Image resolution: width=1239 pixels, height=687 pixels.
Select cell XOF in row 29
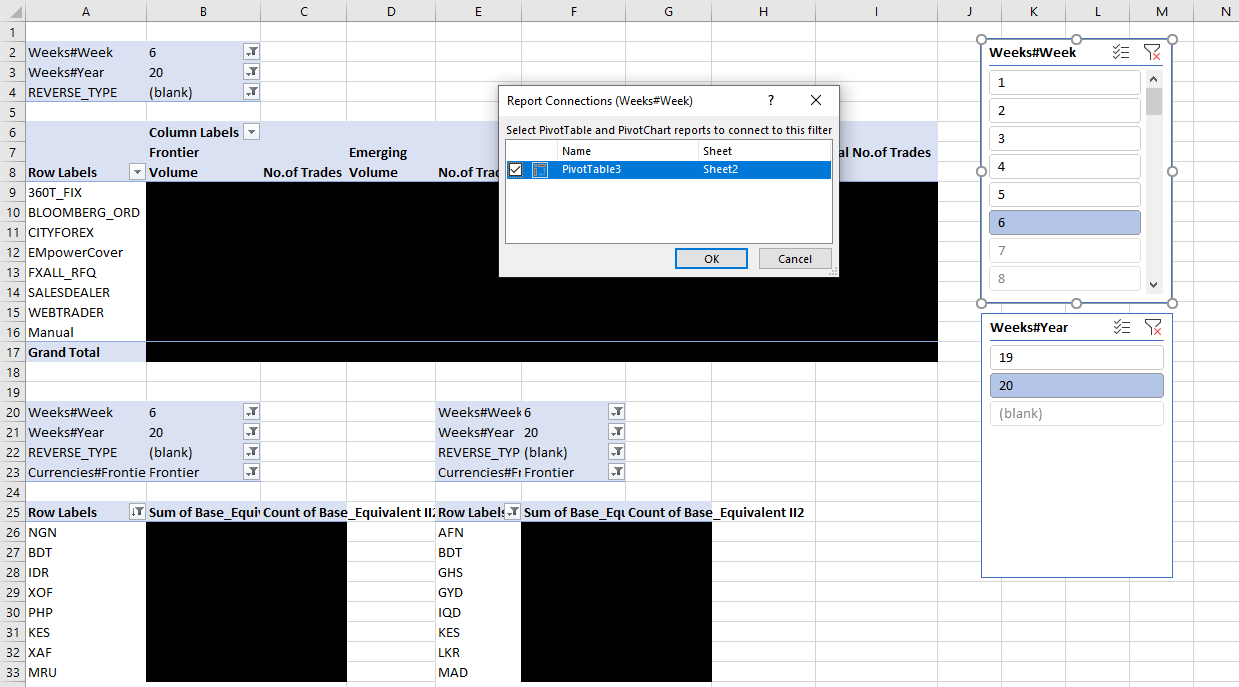click(85, 592)
